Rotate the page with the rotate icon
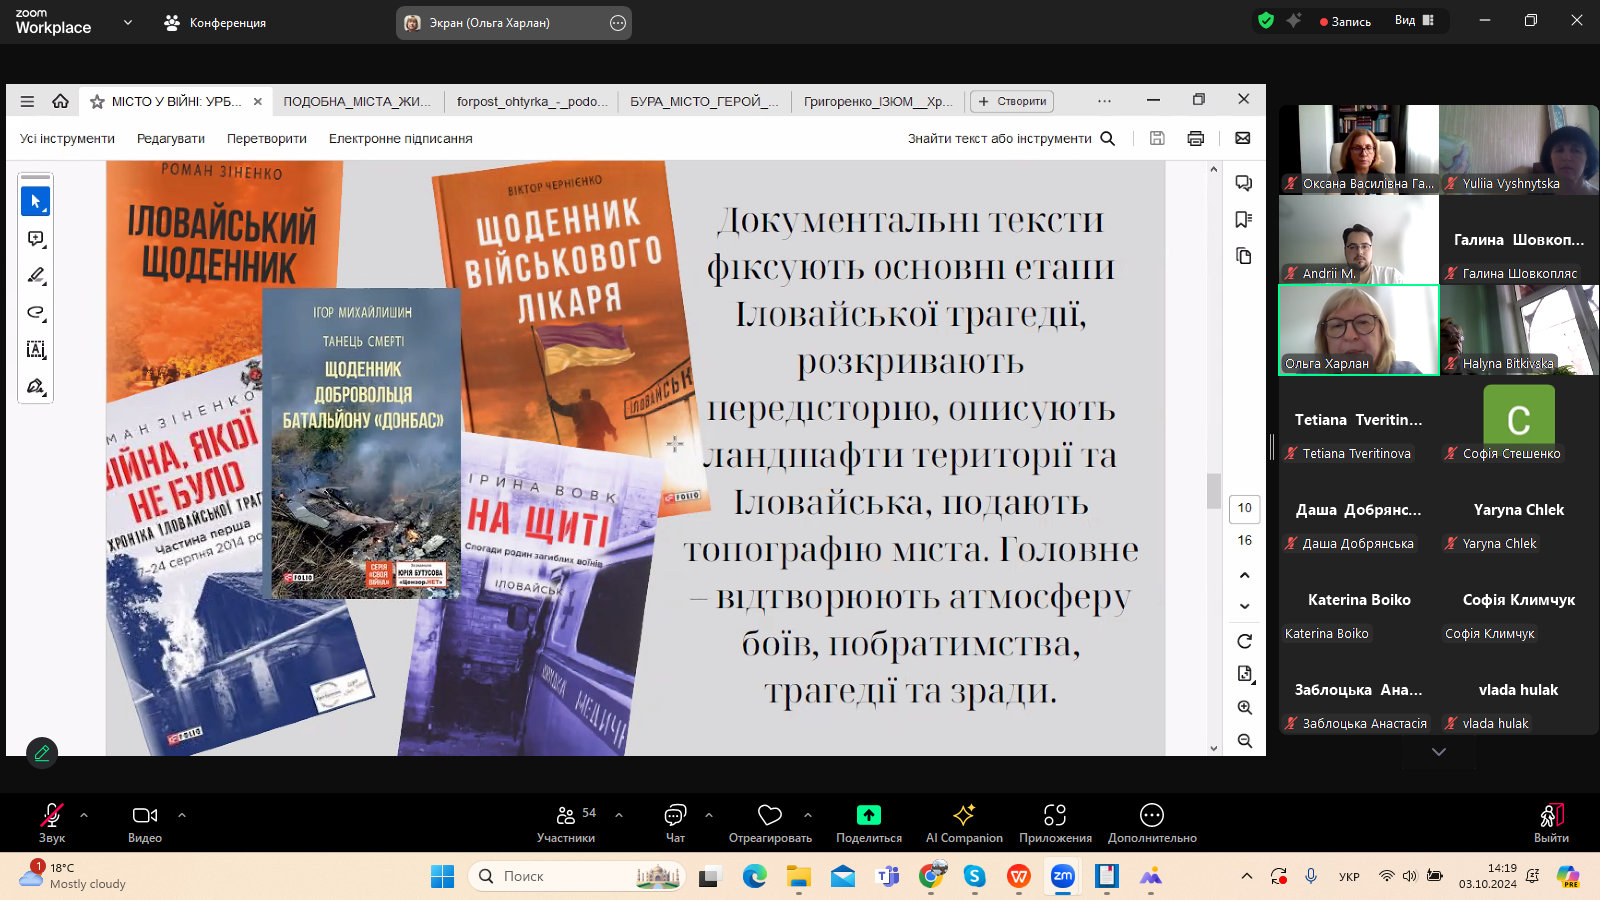 (1245, 641)
